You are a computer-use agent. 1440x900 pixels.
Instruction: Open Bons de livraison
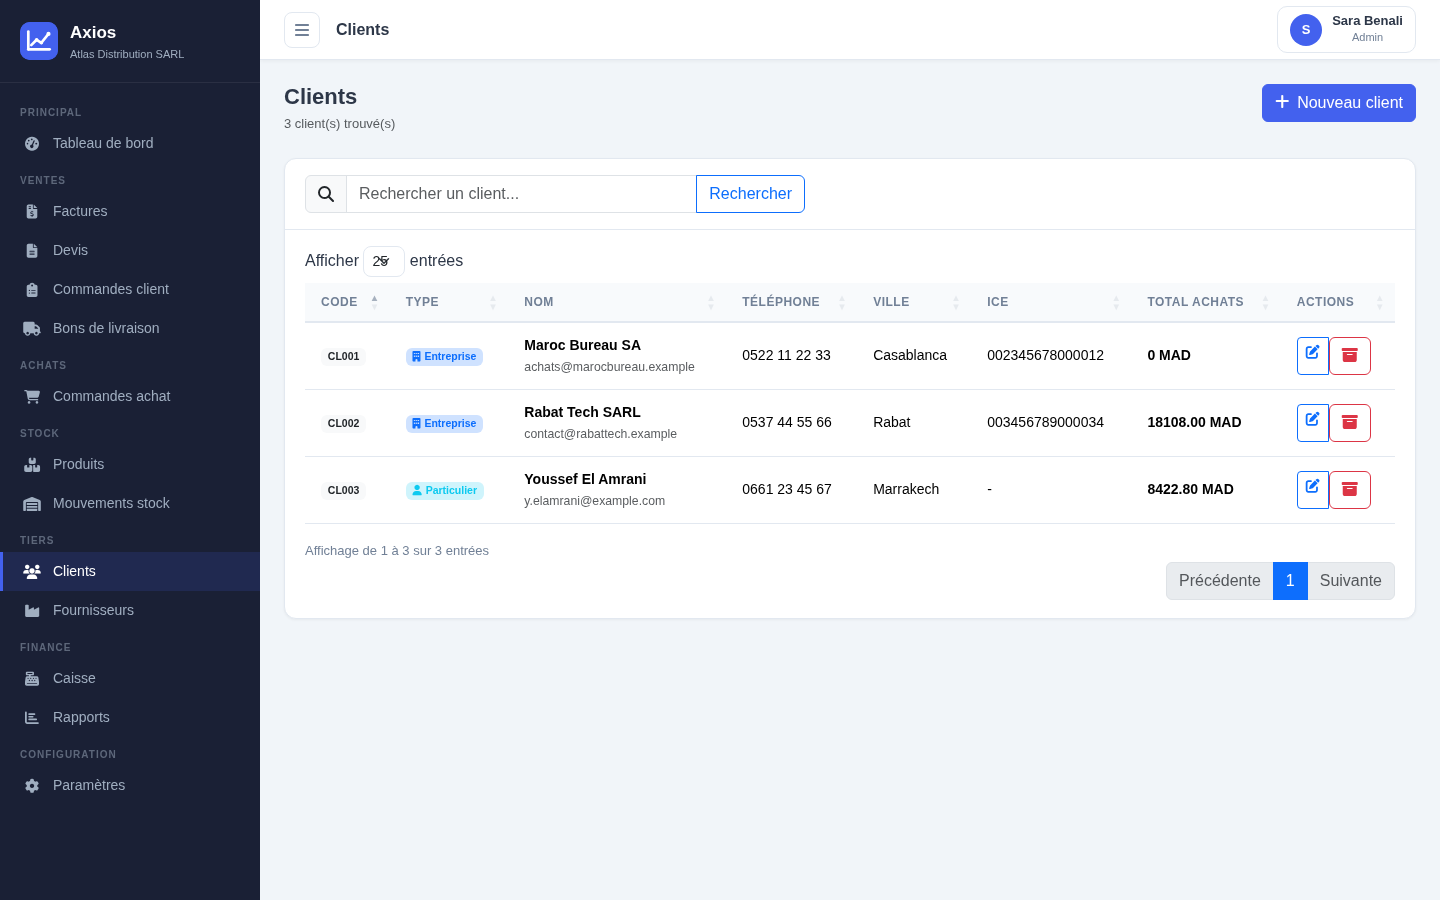coord(130,328)
